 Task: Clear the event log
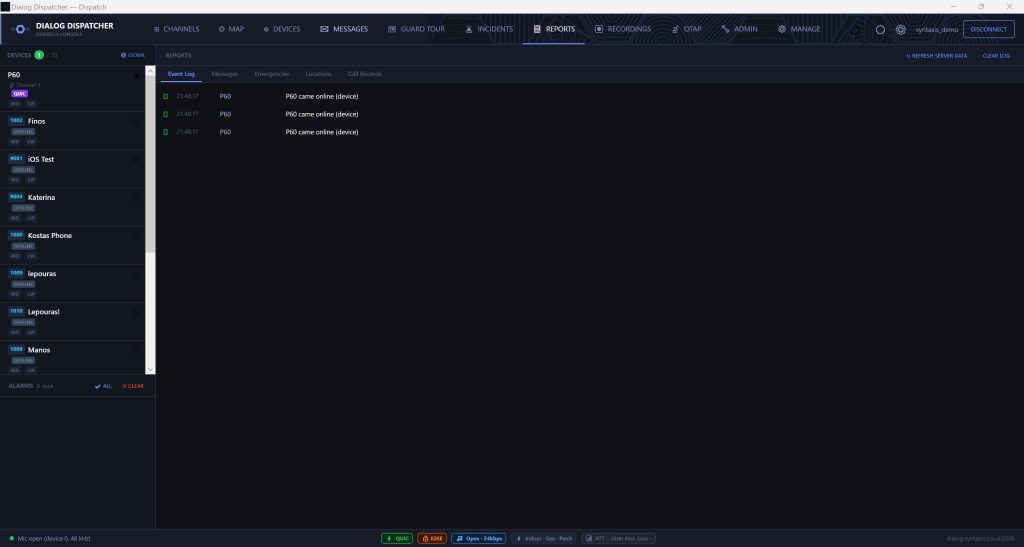[x=996, y=56]
